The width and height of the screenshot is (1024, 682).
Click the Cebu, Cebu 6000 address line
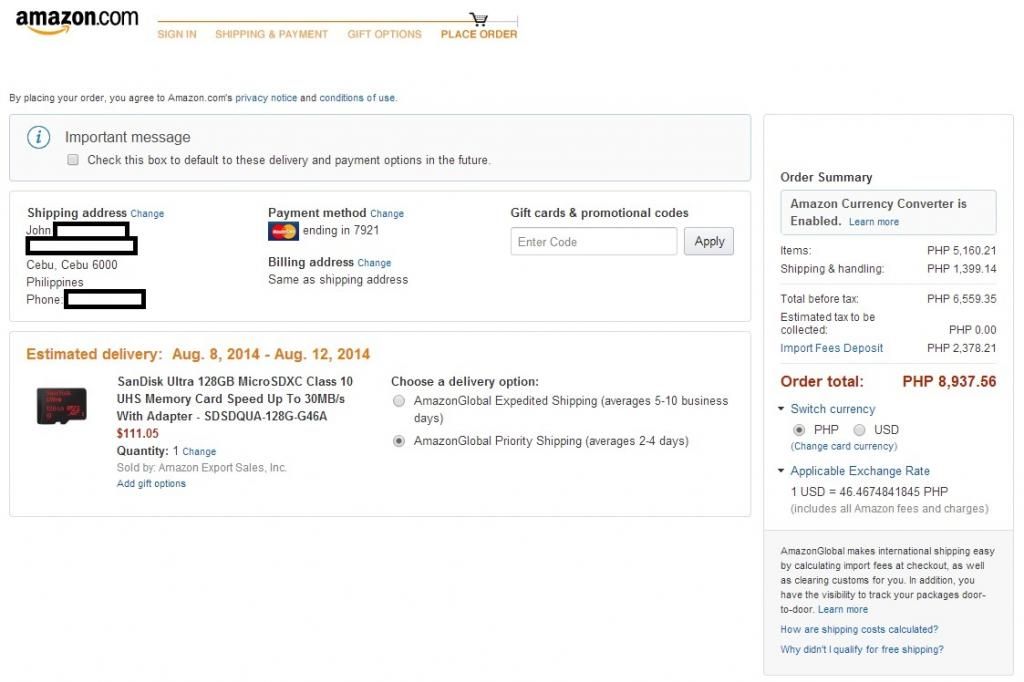[x=72, y=265]
